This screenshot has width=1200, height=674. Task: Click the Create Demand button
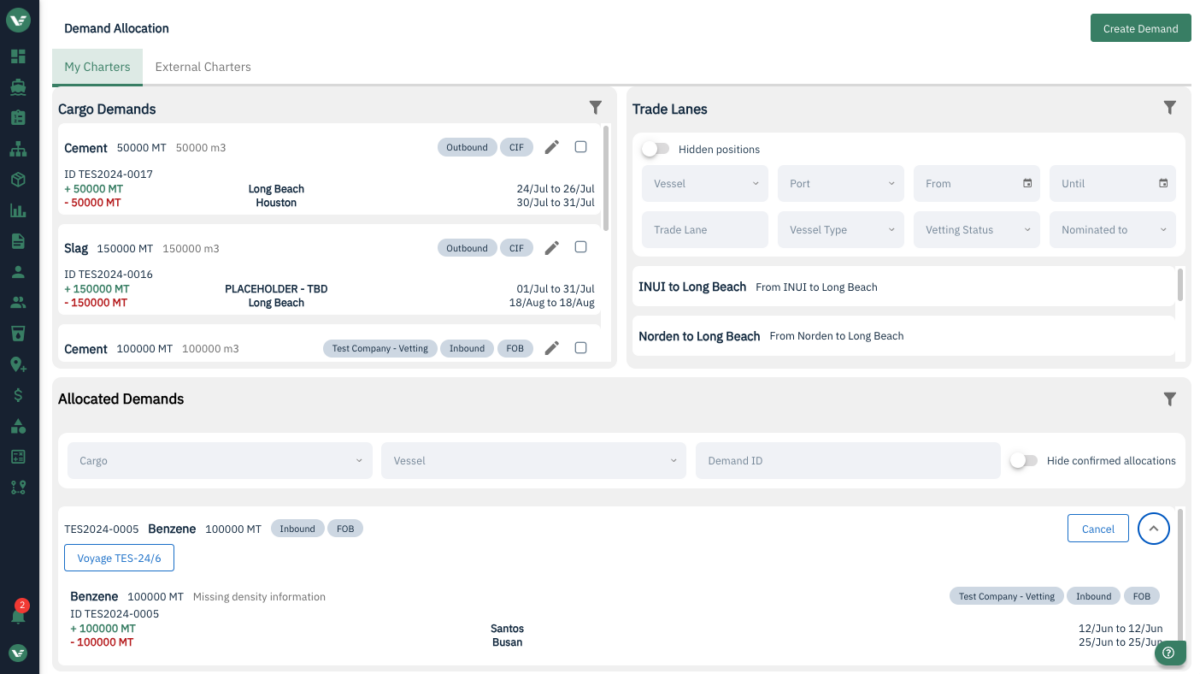1140,29
